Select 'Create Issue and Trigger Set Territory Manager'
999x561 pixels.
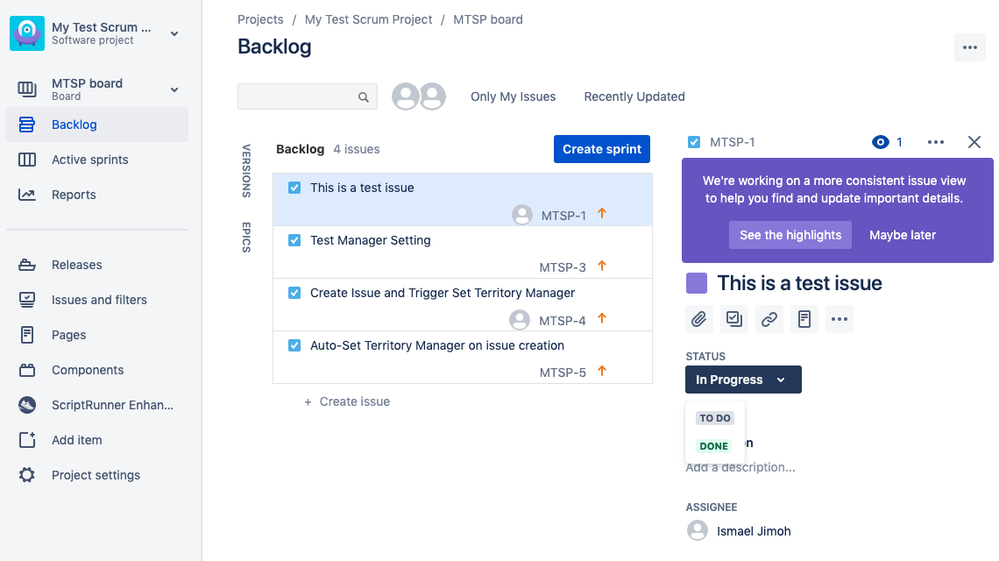pyautogui.click(x=442, y=293)
